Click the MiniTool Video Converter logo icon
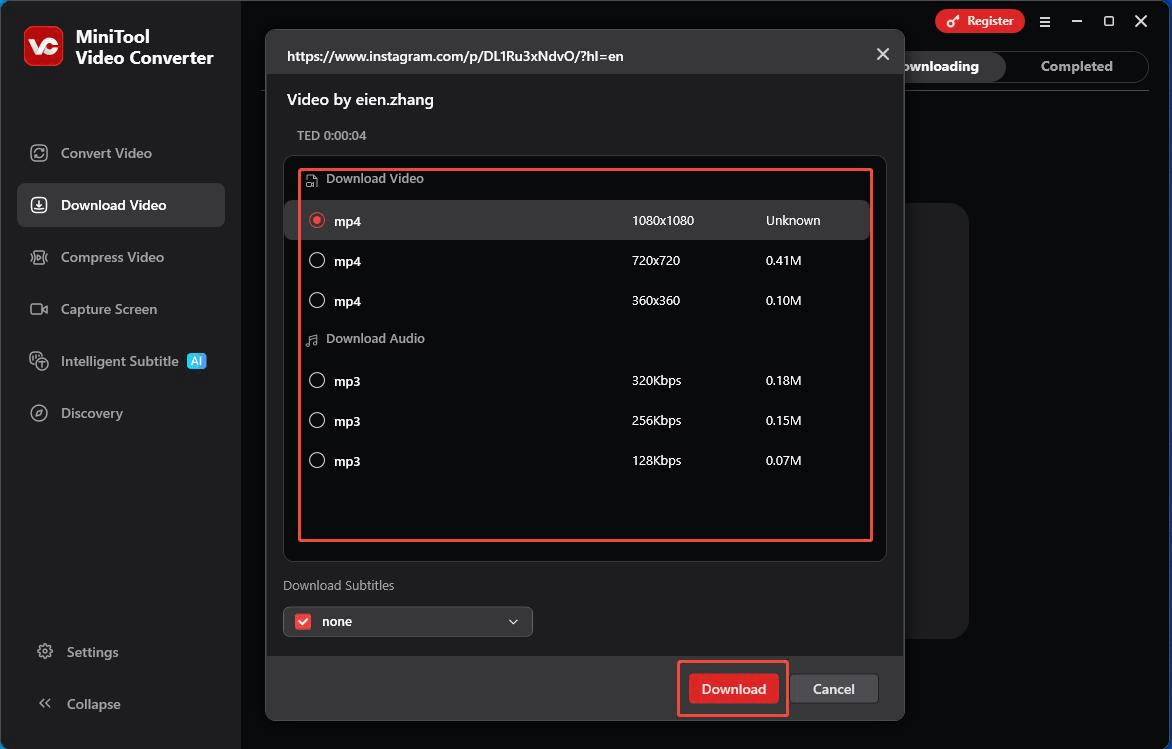This screenshot has height=749, width=1172. click(x=43, y=46)
